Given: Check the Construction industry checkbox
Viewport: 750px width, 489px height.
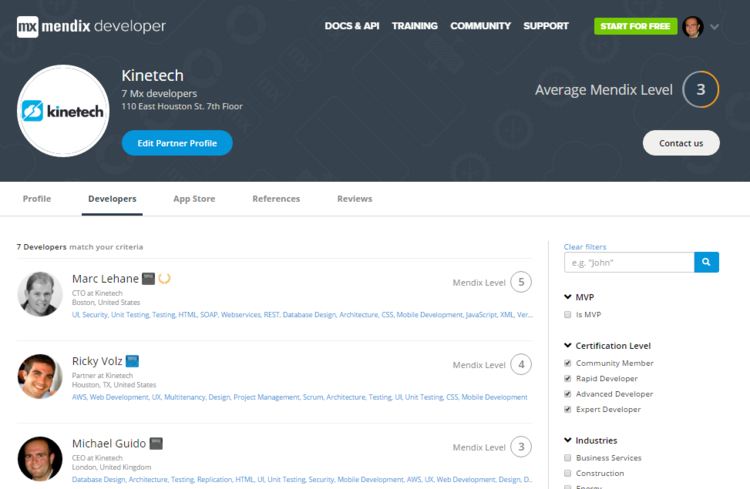Looking at the screenshot, I should point(568,473).
